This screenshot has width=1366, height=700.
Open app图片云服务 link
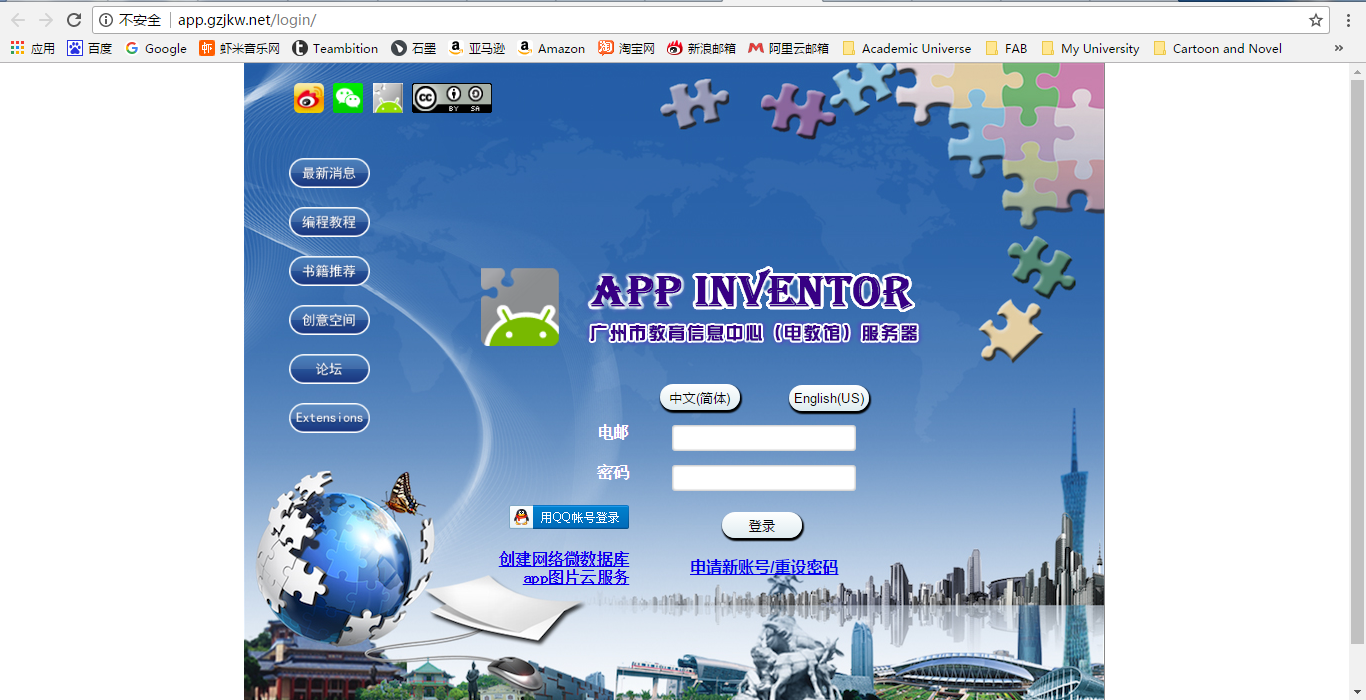(576, 577)
